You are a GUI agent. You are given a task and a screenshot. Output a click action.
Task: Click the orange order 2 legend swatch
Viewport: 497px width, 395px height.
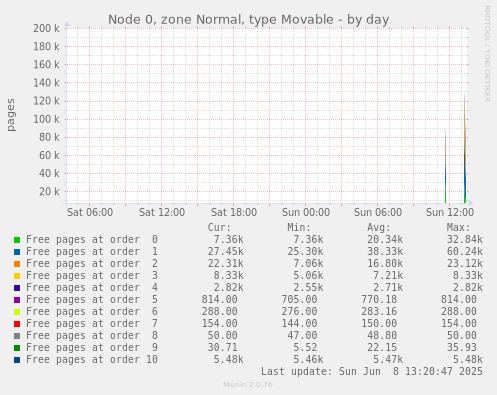click(x=17, y=264)
